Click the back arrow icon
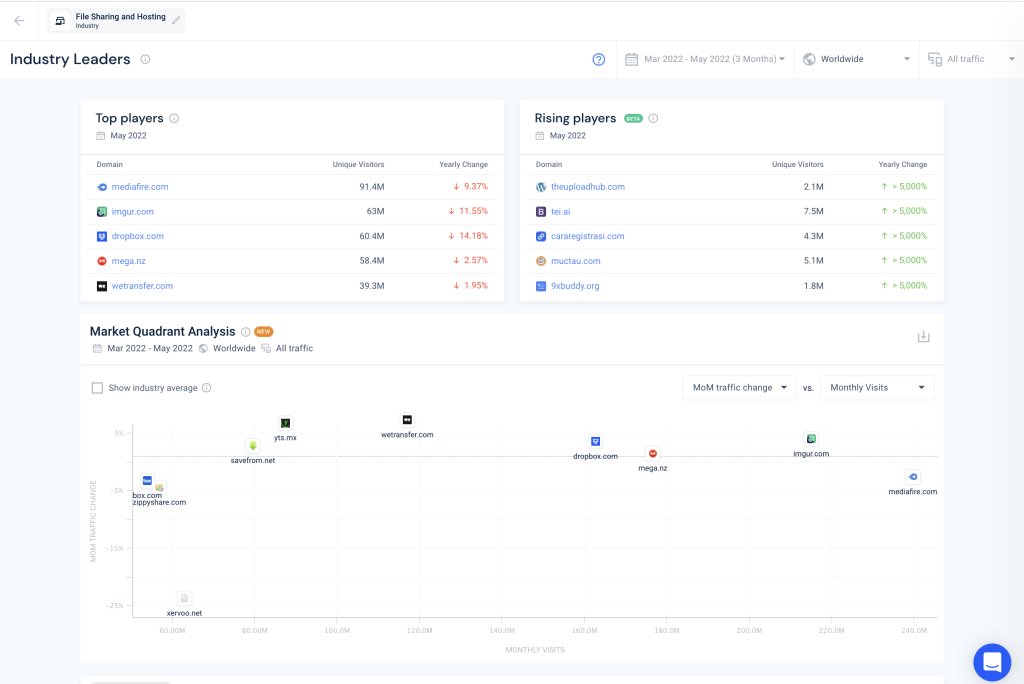The height and width of the screenshot is (684, 1024). coord(19,20)
